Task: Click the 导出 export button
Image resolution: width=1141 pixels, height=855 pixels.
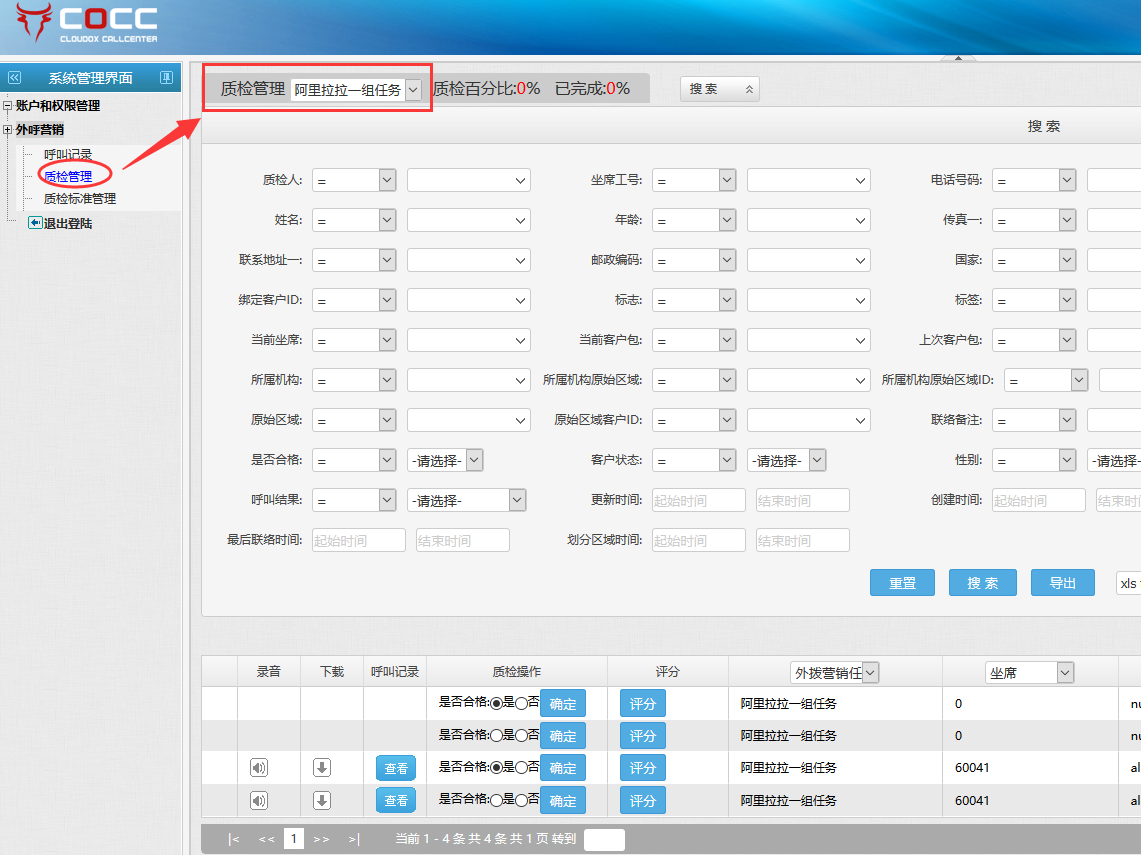Action: [x=1062, y=583]
